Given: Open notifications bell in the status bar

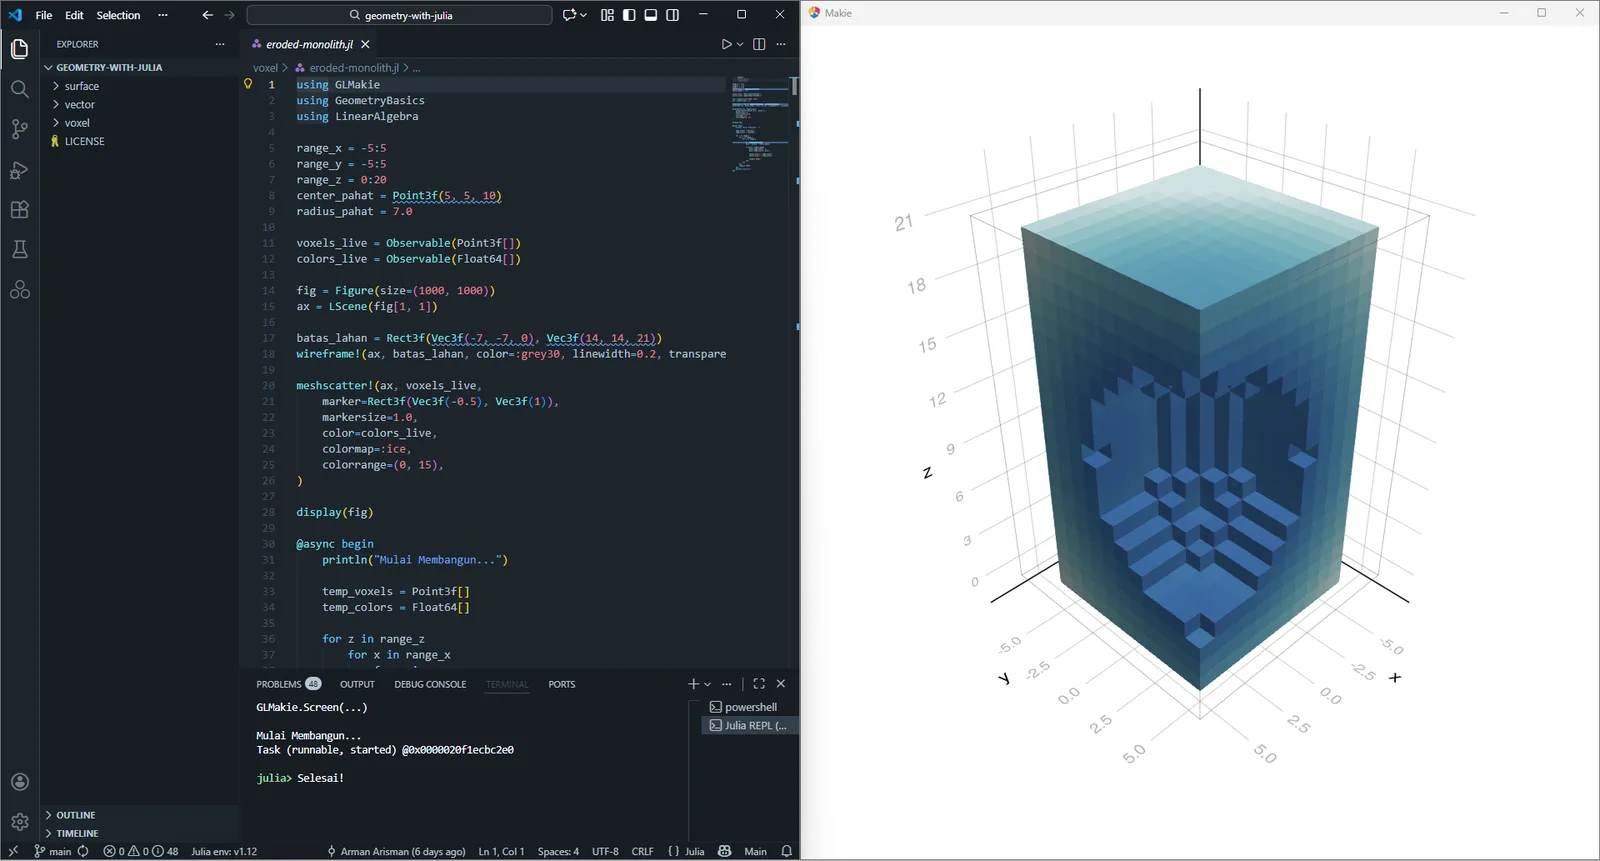Looking at the screenshot, I should 787,851.
